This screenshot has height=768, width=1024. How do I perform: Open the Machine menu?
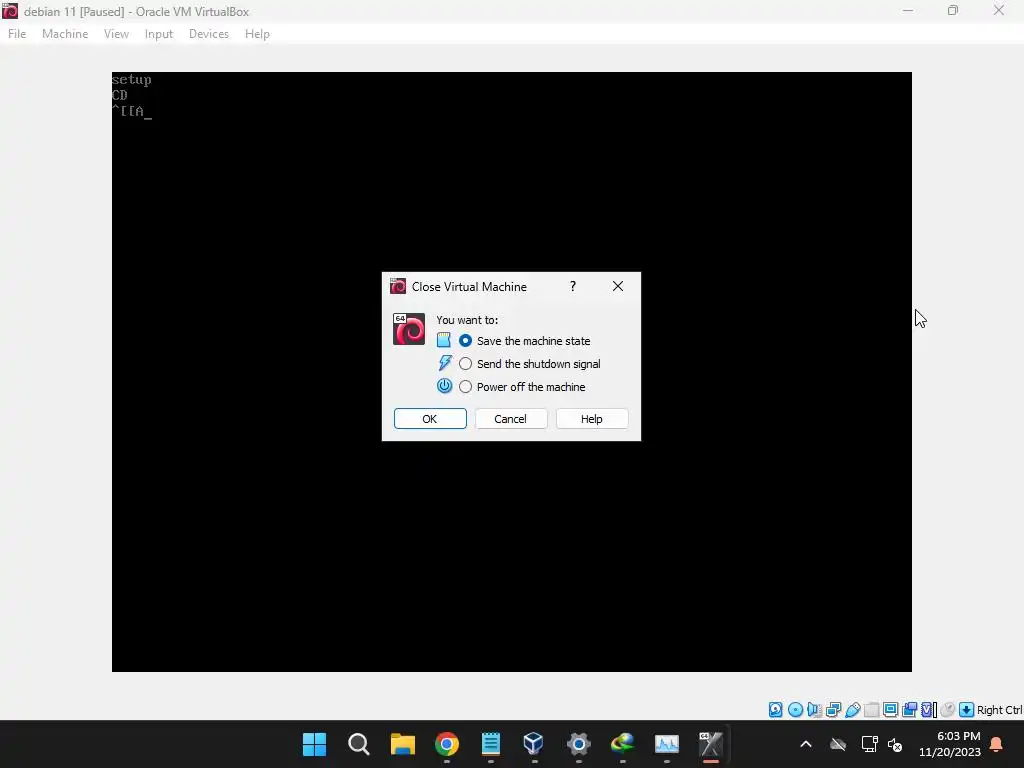point(65,34)
